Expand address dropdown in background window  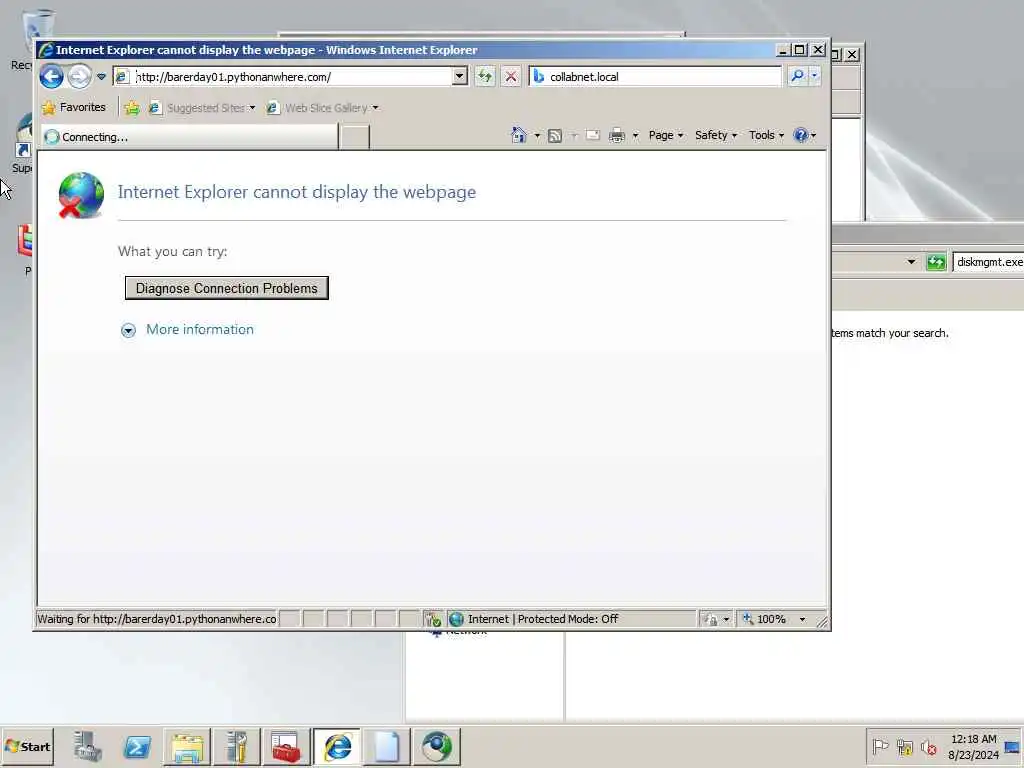pyautogui.click(x=911, y=262)
